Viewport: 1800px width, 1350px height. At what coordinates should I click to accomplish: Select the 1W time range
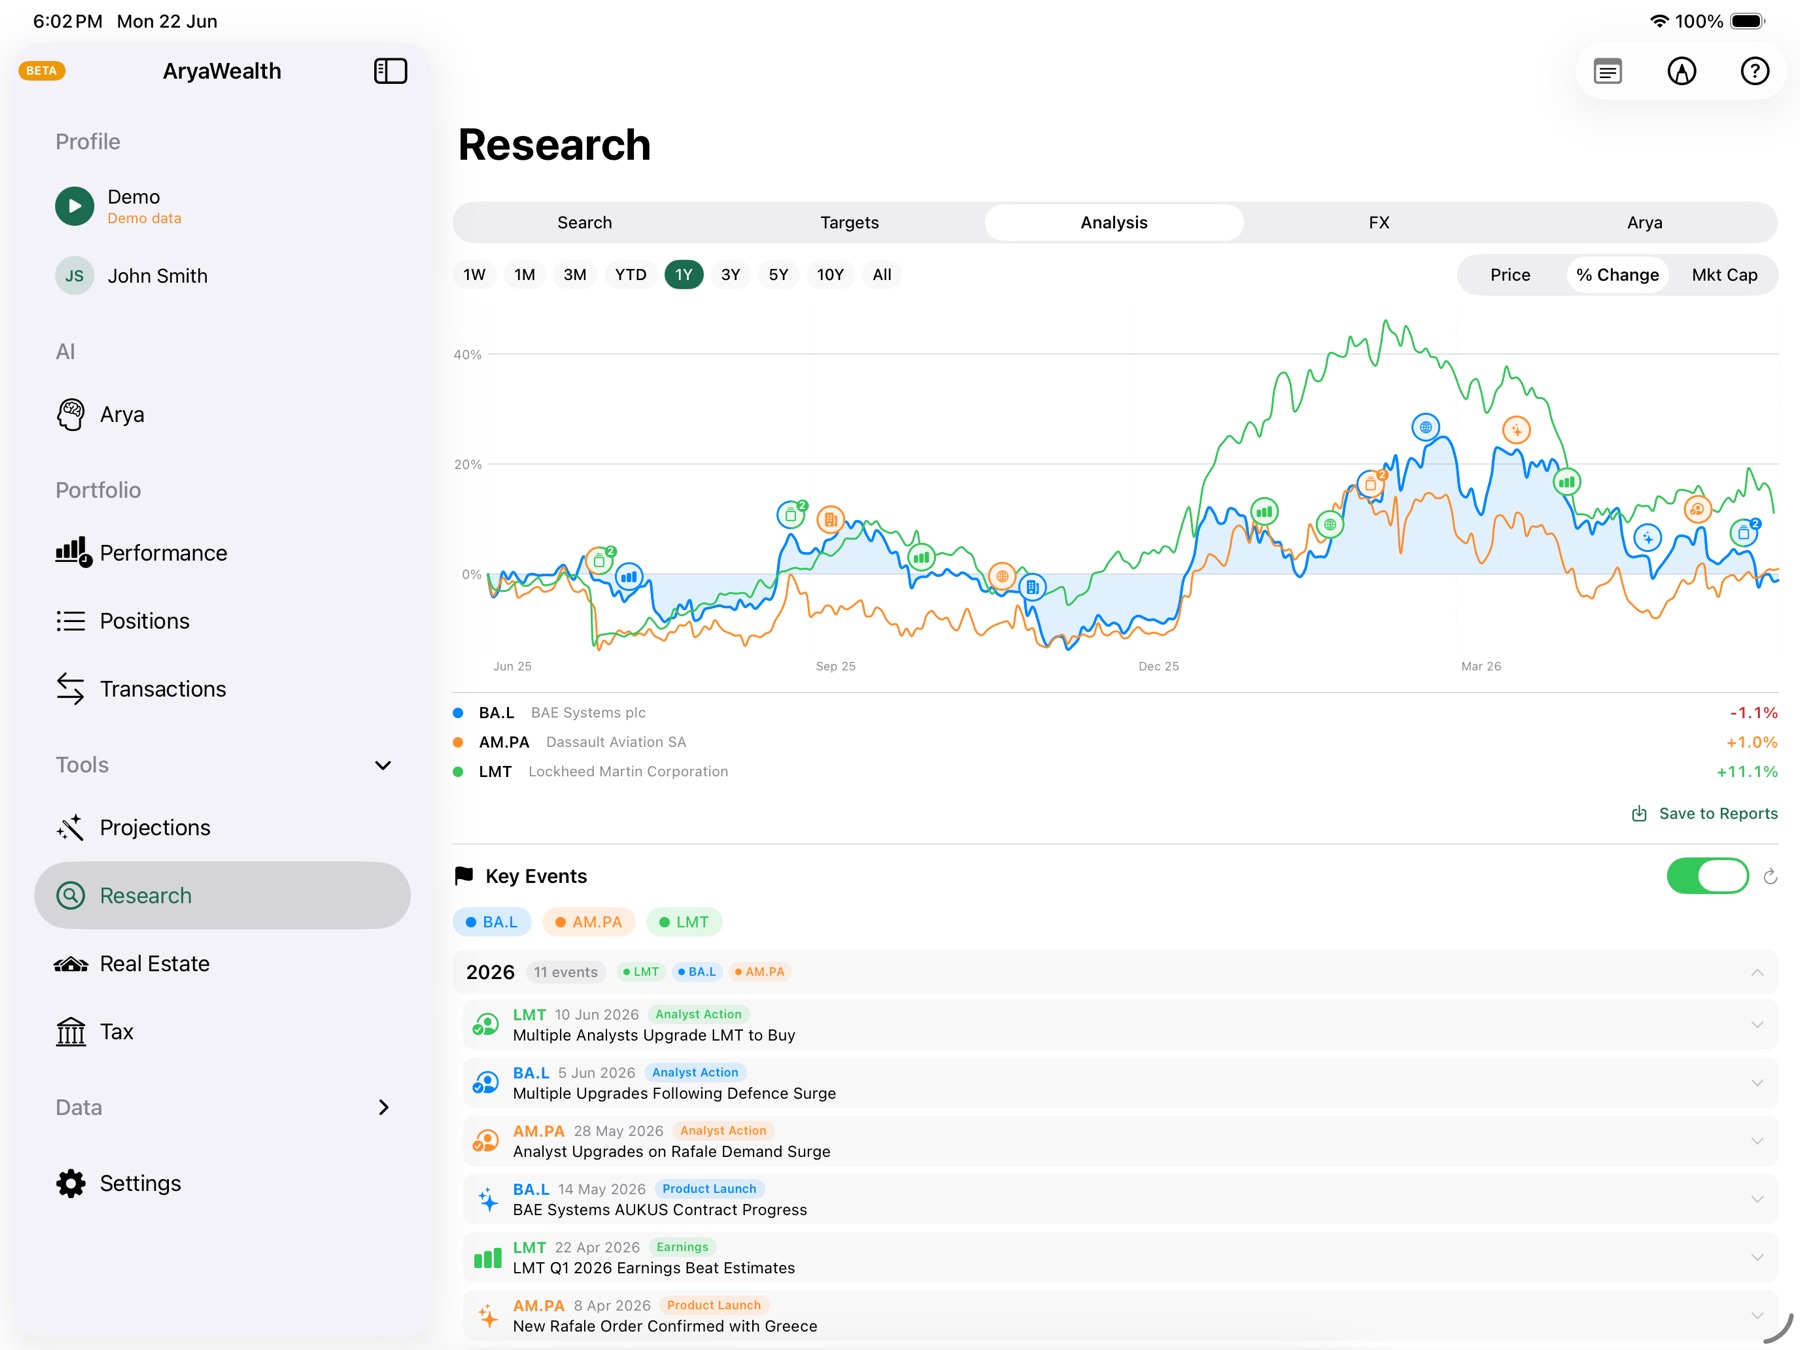[474, 275]
